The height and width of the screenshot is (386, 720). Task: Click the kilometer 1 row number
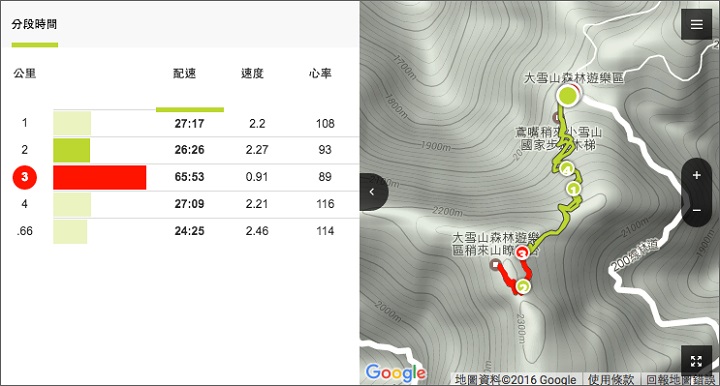(x=24, y=123)
